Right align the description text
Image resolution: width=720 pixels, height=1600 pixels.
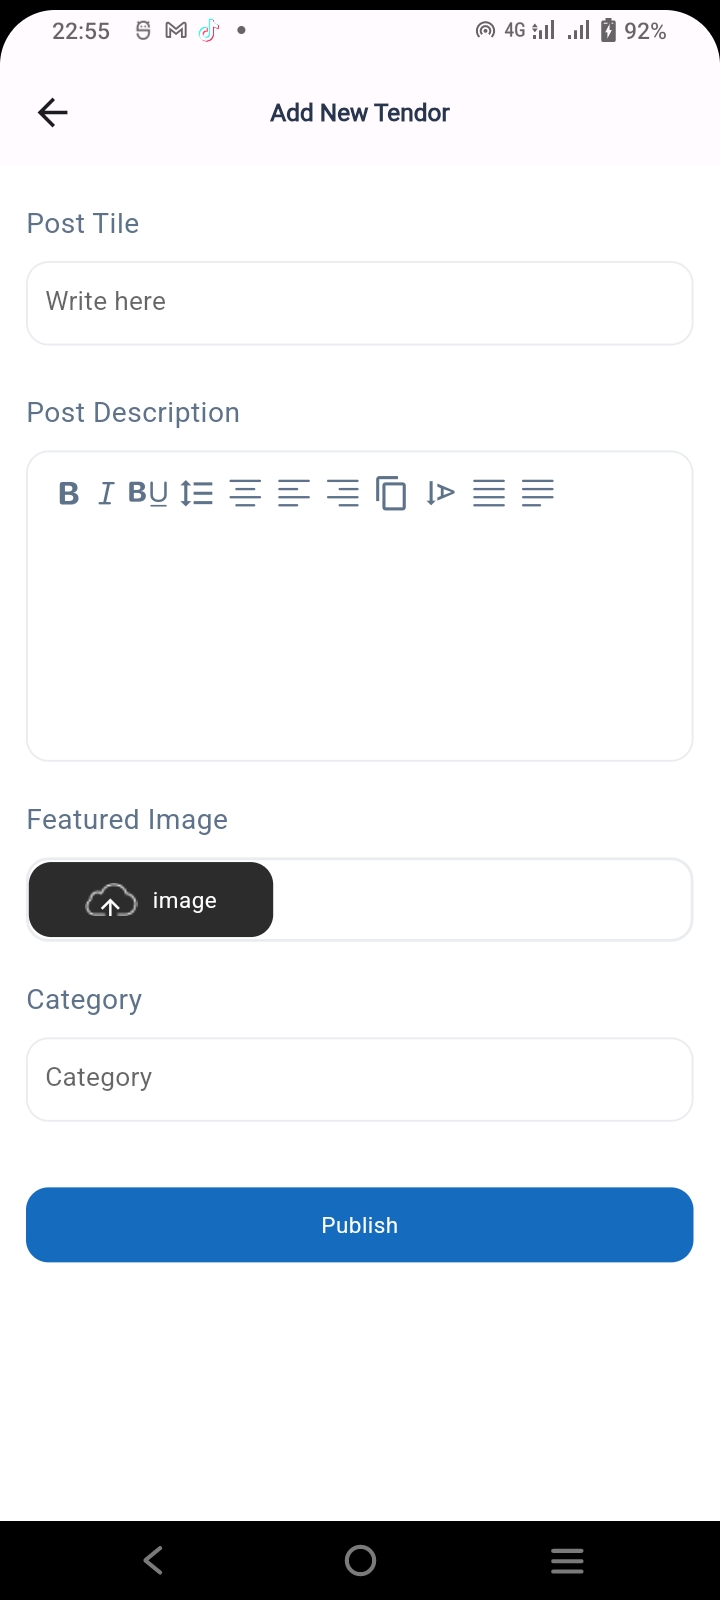(x=343, y=493)
